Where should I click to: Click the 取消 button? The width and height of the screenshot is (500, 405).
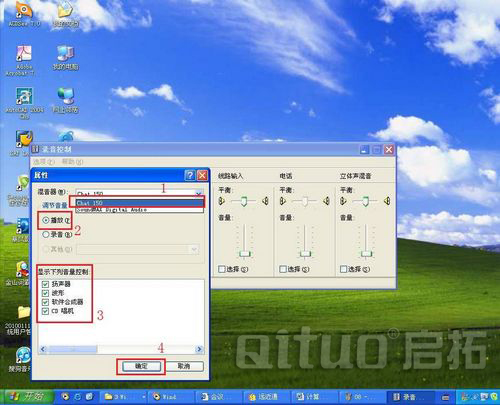pos(184,366)
